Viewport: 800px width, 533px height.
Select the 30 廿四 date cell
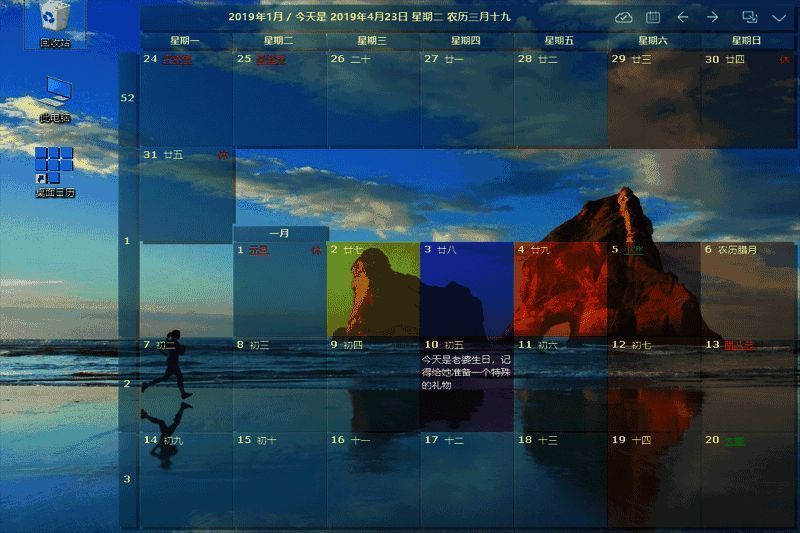[748, 99]
